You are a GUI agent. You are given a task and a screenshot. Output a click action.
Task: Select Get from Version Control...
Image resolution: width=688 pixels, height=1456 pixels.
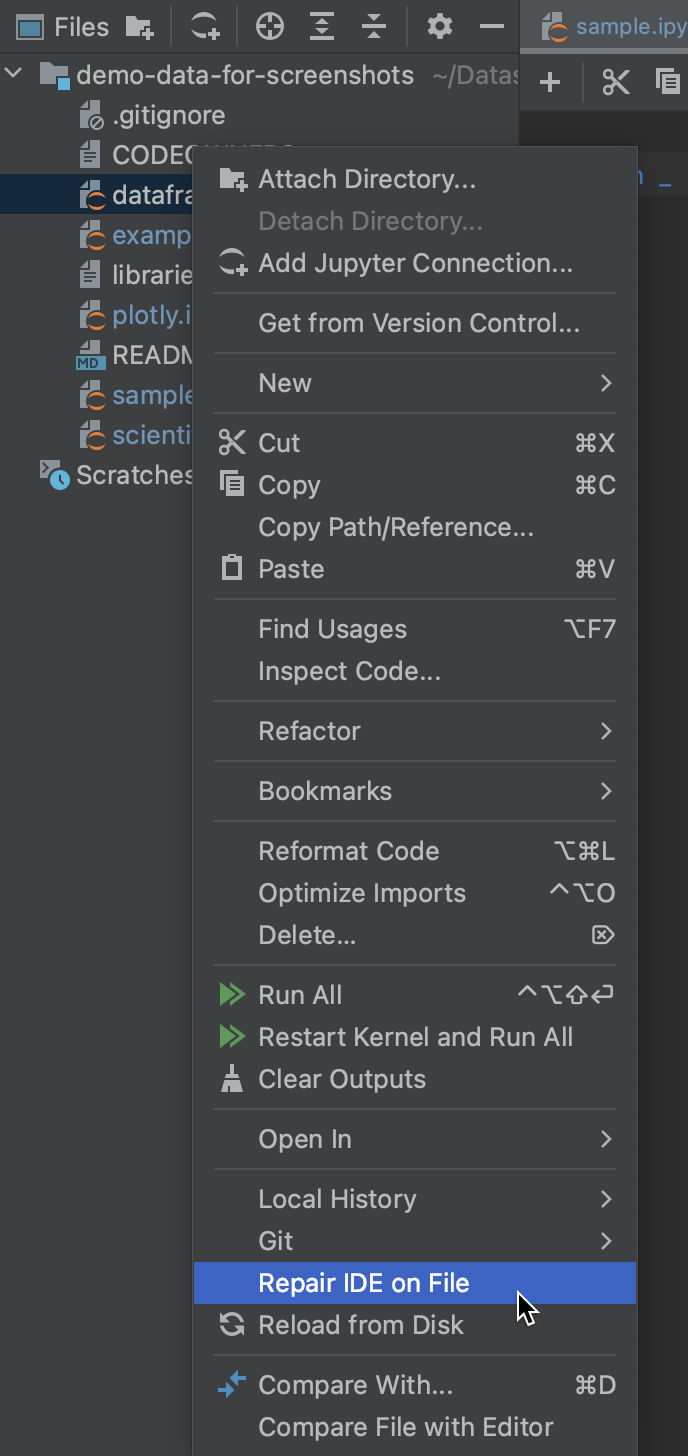pyautogui.click(x=415, y=323)
